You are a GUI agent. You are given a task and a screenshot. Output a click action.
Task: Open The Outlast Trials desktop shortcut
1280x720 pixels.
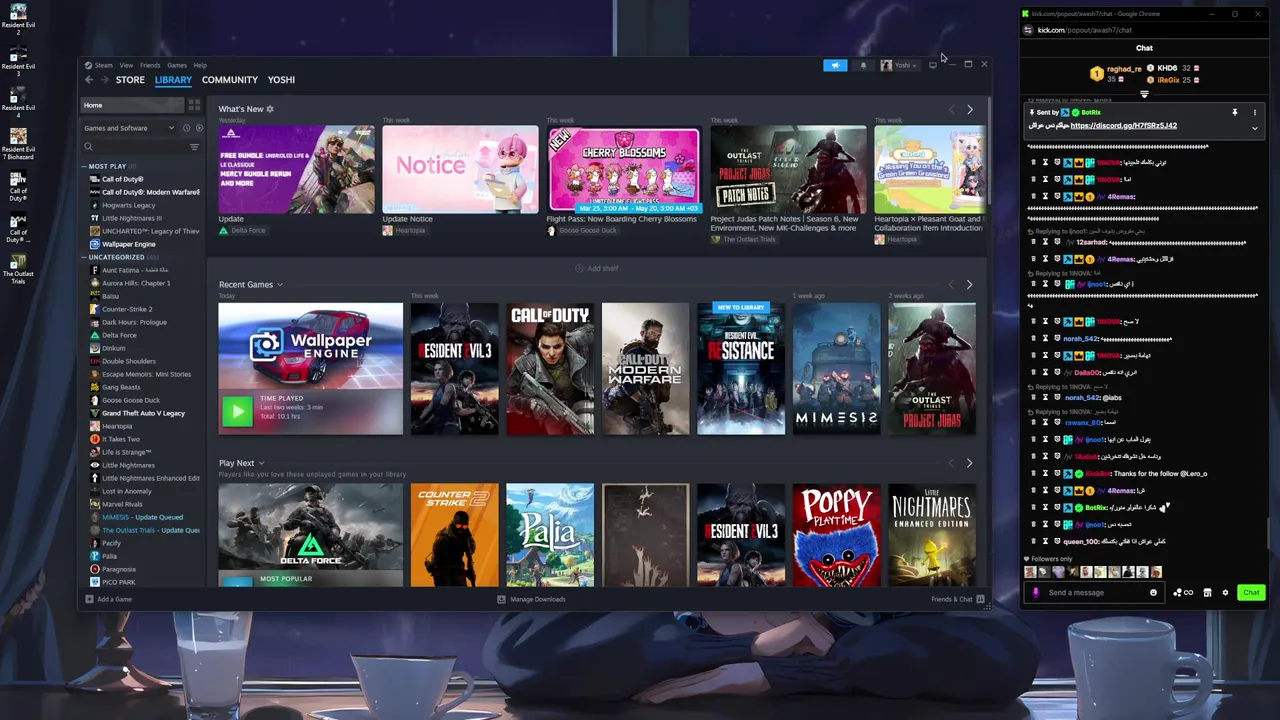tap(18, 268)
